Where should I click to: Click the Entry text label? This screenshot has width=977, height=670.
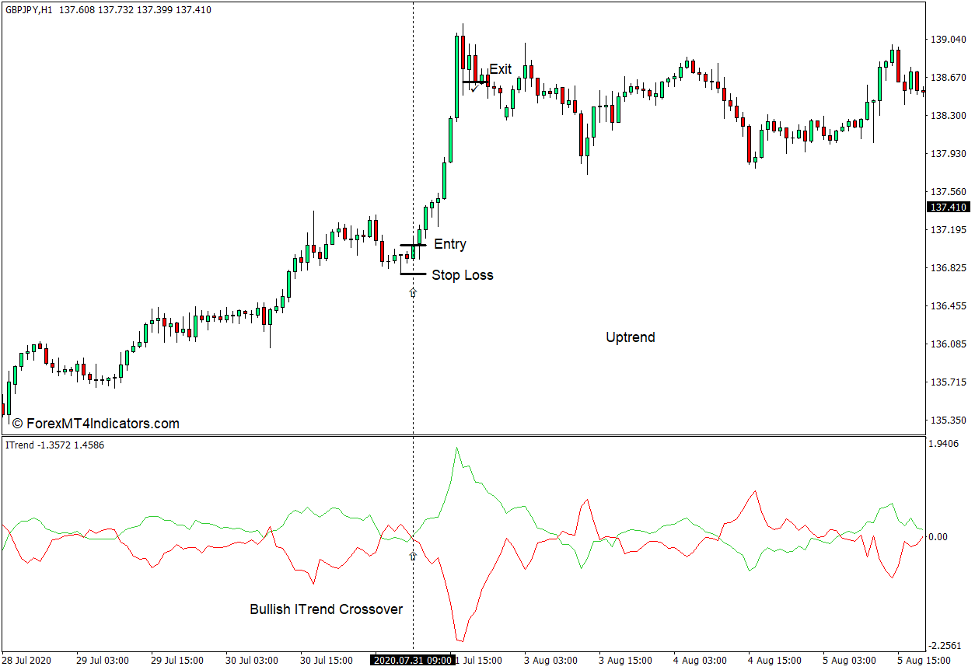450,243
